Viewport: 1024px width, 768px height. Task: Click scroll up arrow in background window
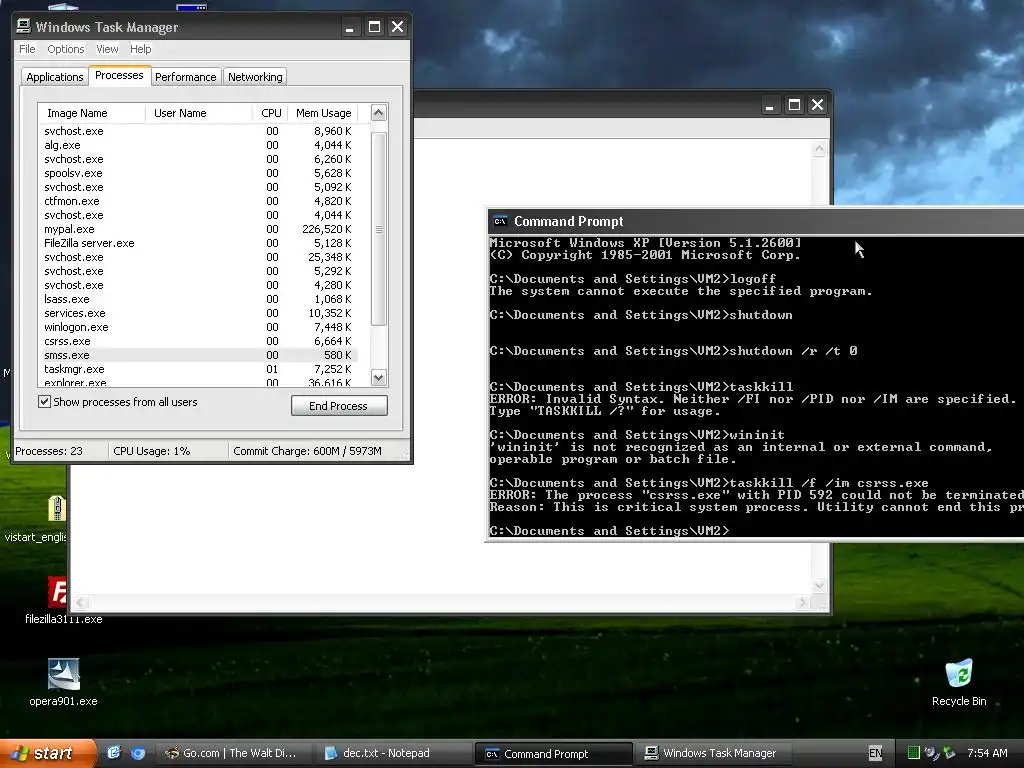point(820,149)
